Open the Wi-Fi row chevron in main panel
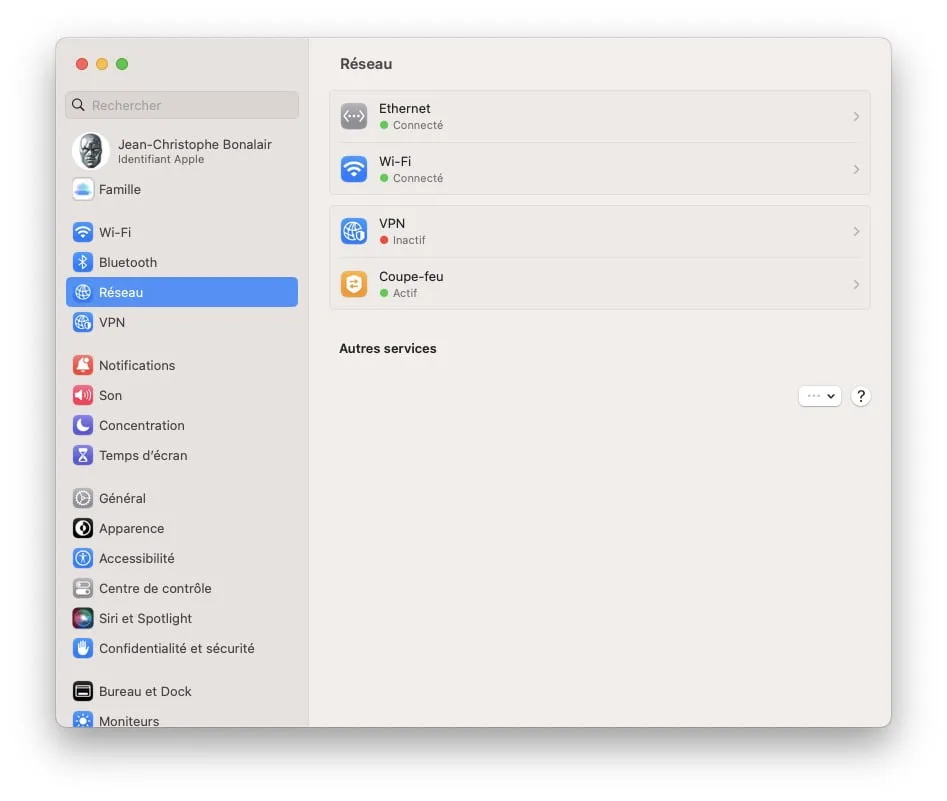The width and height of the screenshot is (947, 801). [x=856, y=169]
